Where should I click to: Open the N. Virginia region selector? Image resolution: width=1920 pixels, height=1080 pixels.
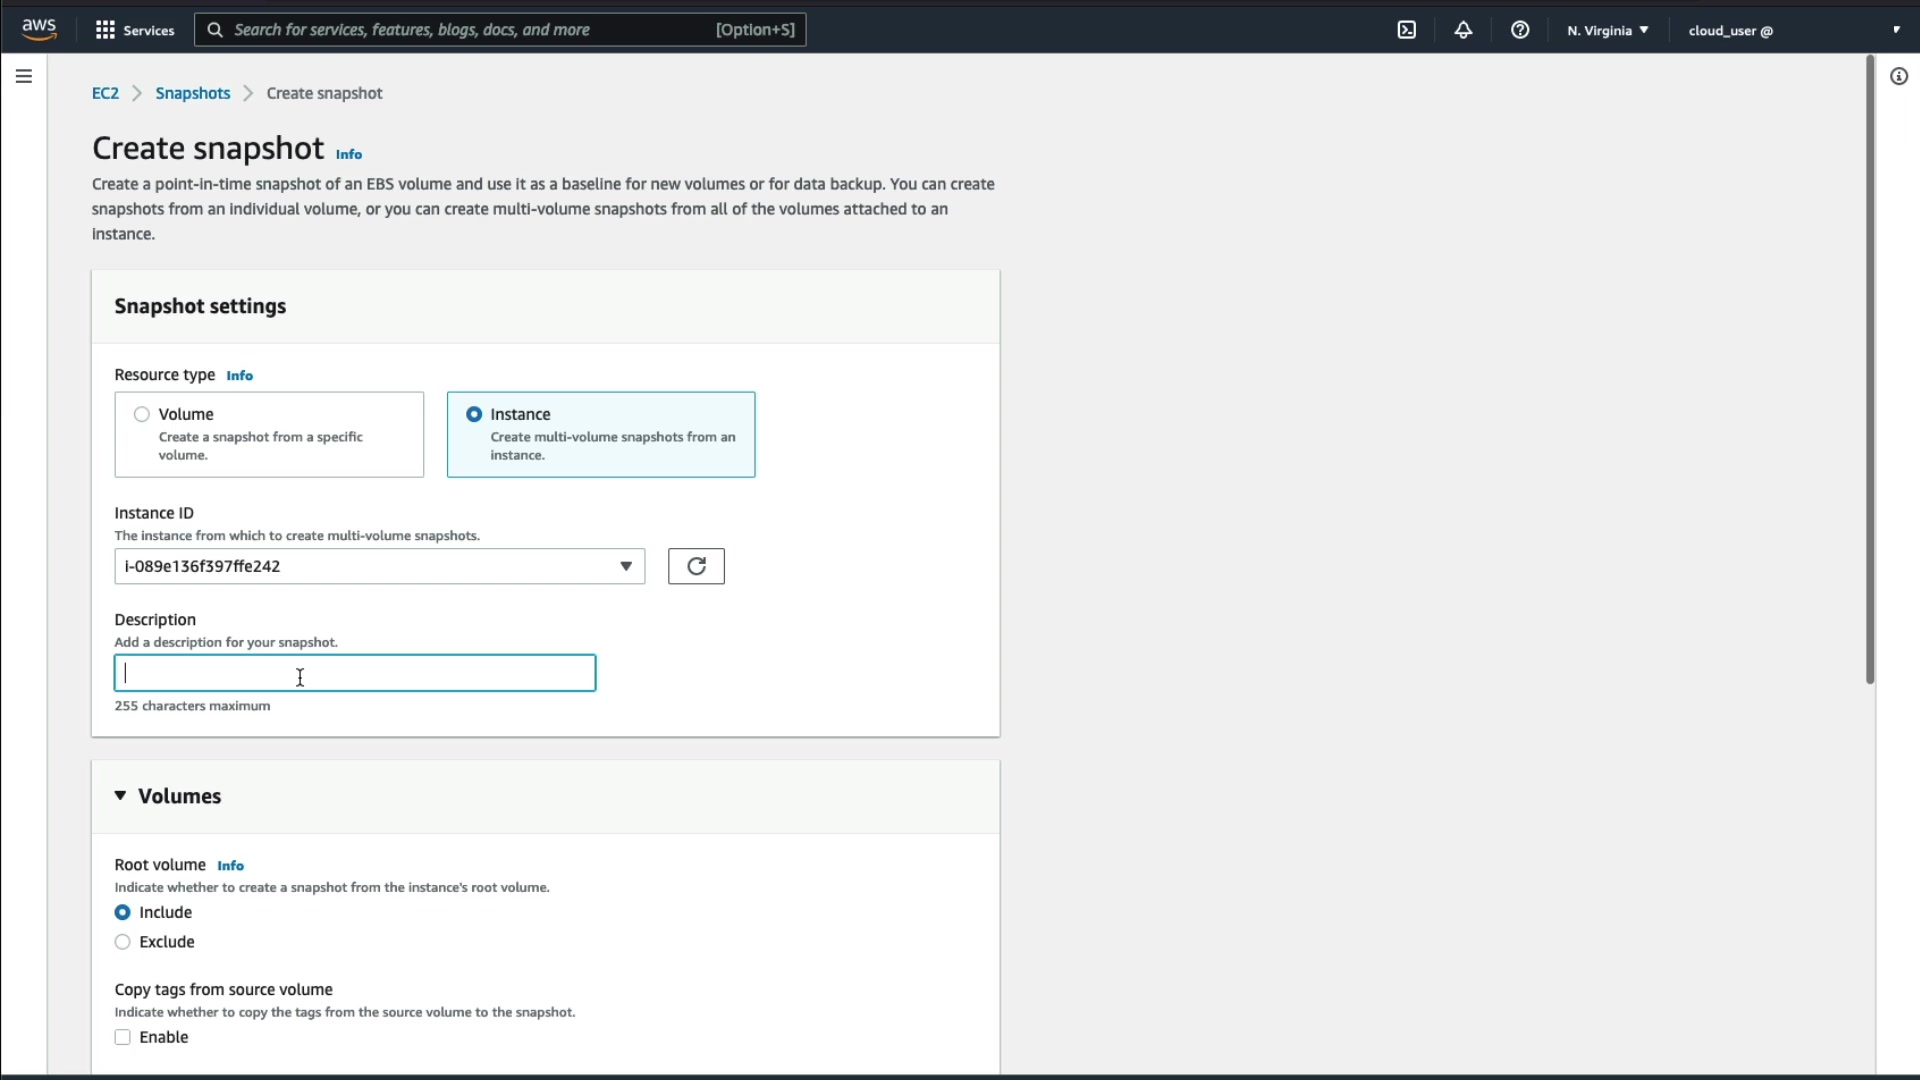tap(1607, 30)
